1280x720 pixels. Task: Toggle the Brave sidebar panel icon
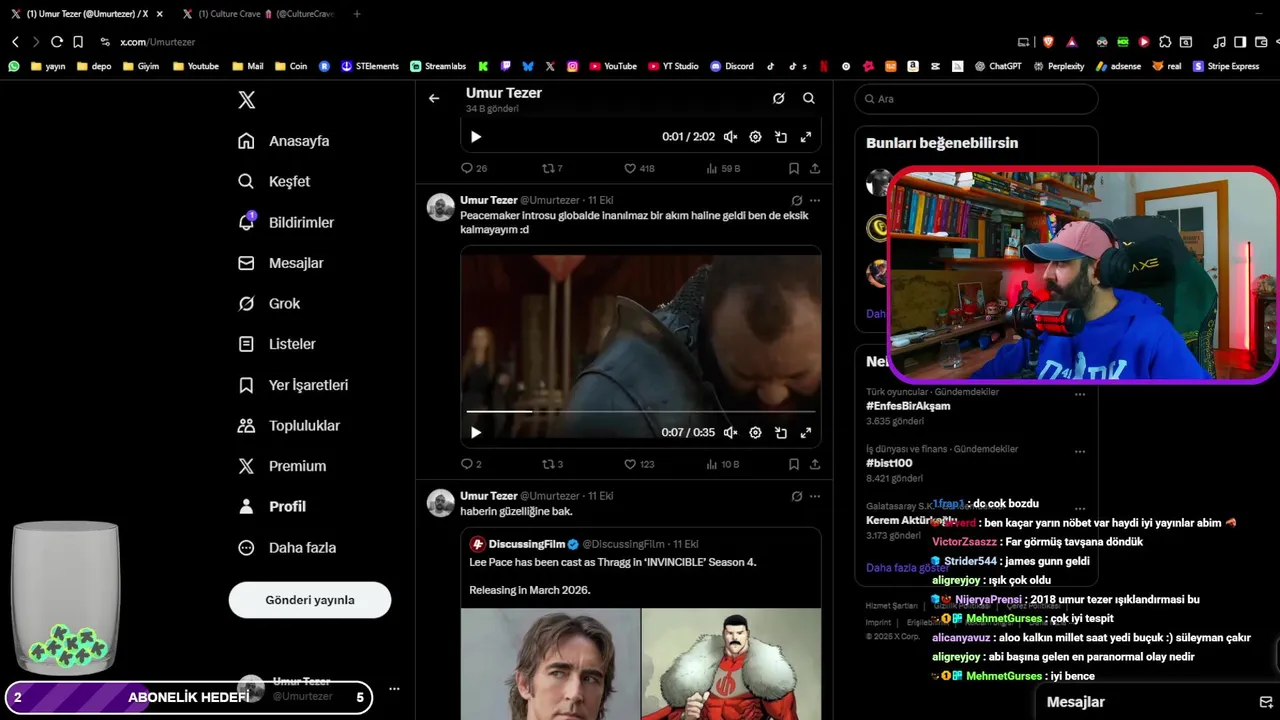coord(1240,42)
